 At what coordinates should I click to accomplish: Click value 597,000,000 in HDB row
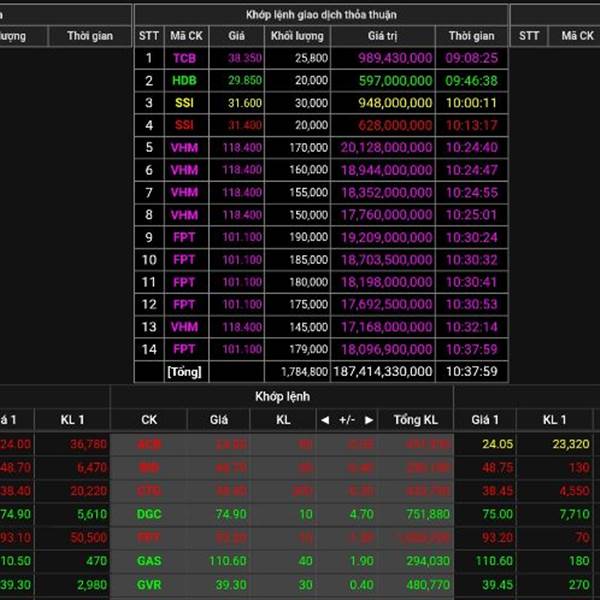pos(395,80)
